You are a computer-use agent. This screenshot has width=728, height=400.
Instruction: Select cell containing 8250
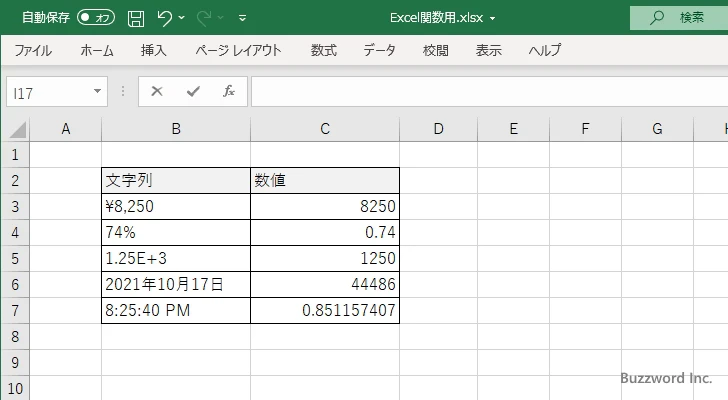[x=325, y=206]
